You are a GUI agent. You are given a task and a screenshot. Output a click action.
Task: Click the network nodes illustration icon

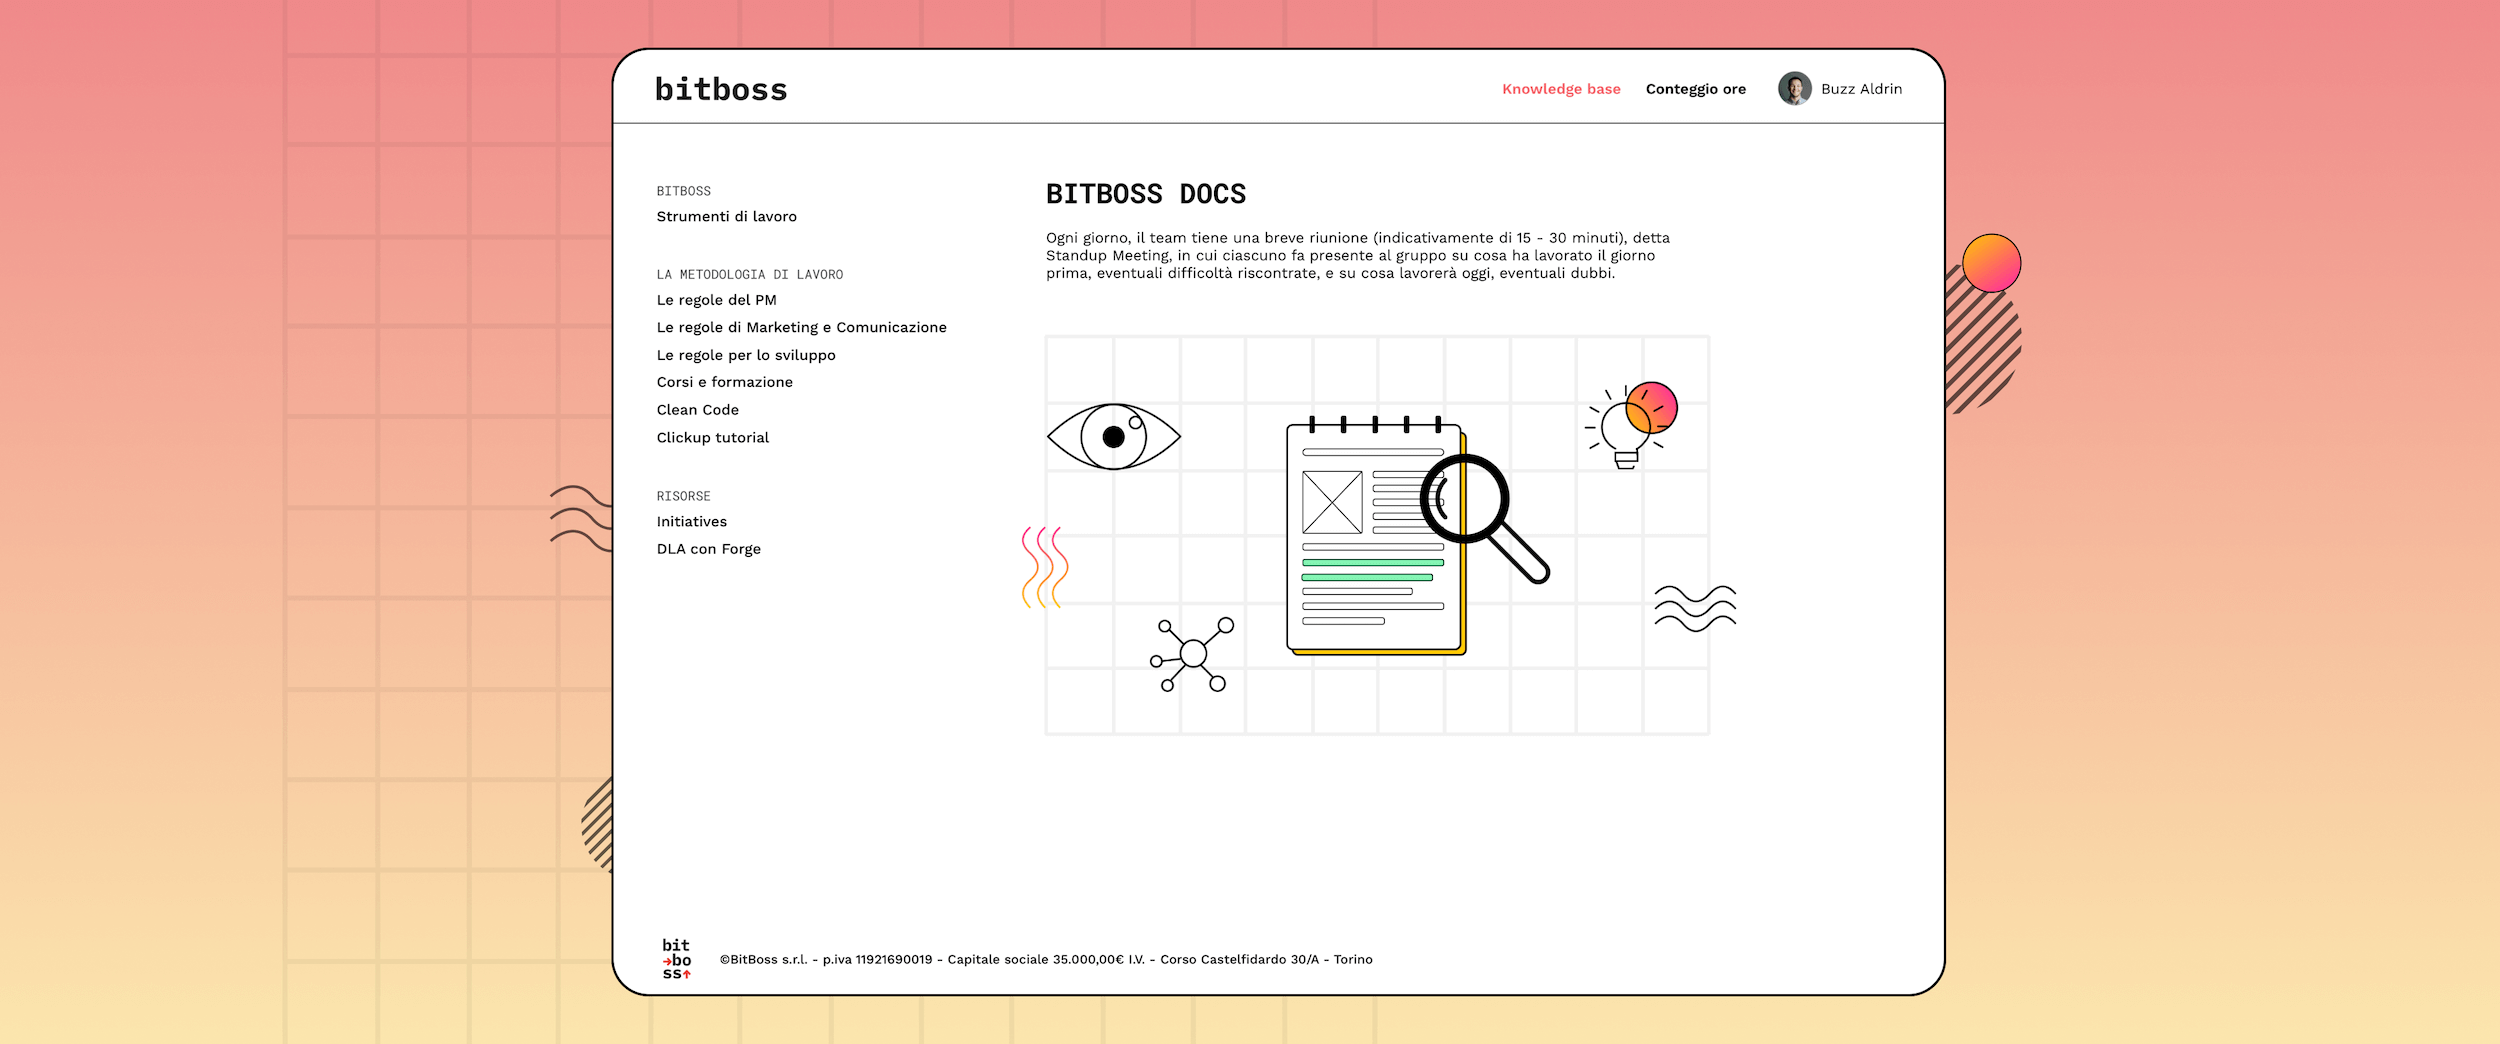click(1192, 655)
